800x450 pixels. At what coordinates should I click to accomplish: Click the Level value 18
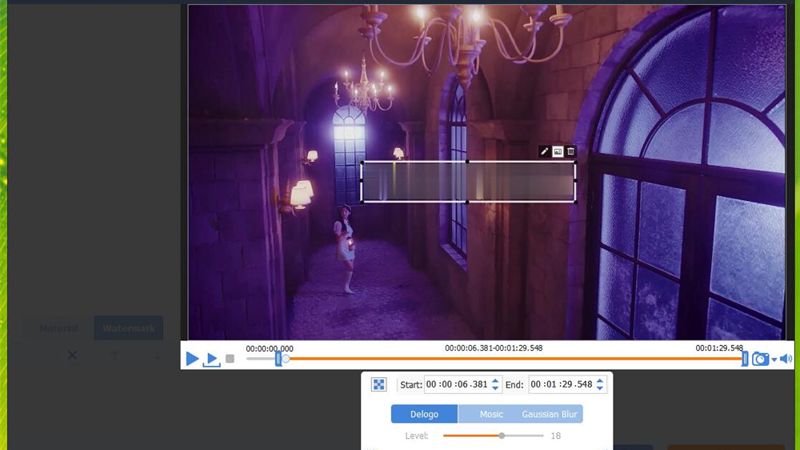pyautogui.click(x=556, y=436)
